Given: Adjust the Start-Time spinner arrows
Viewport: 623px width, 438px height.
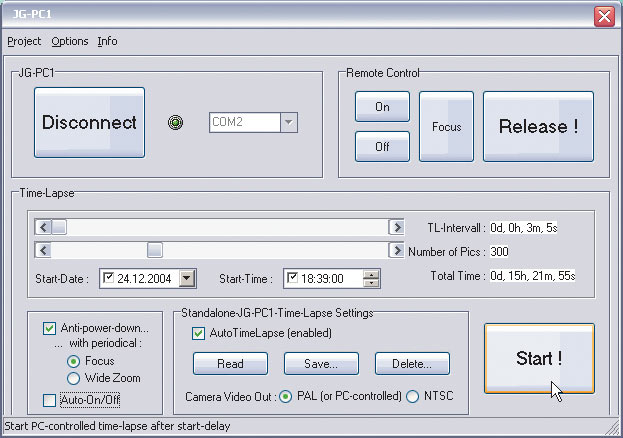Looking at the screenshot, I should pos(372,278).
